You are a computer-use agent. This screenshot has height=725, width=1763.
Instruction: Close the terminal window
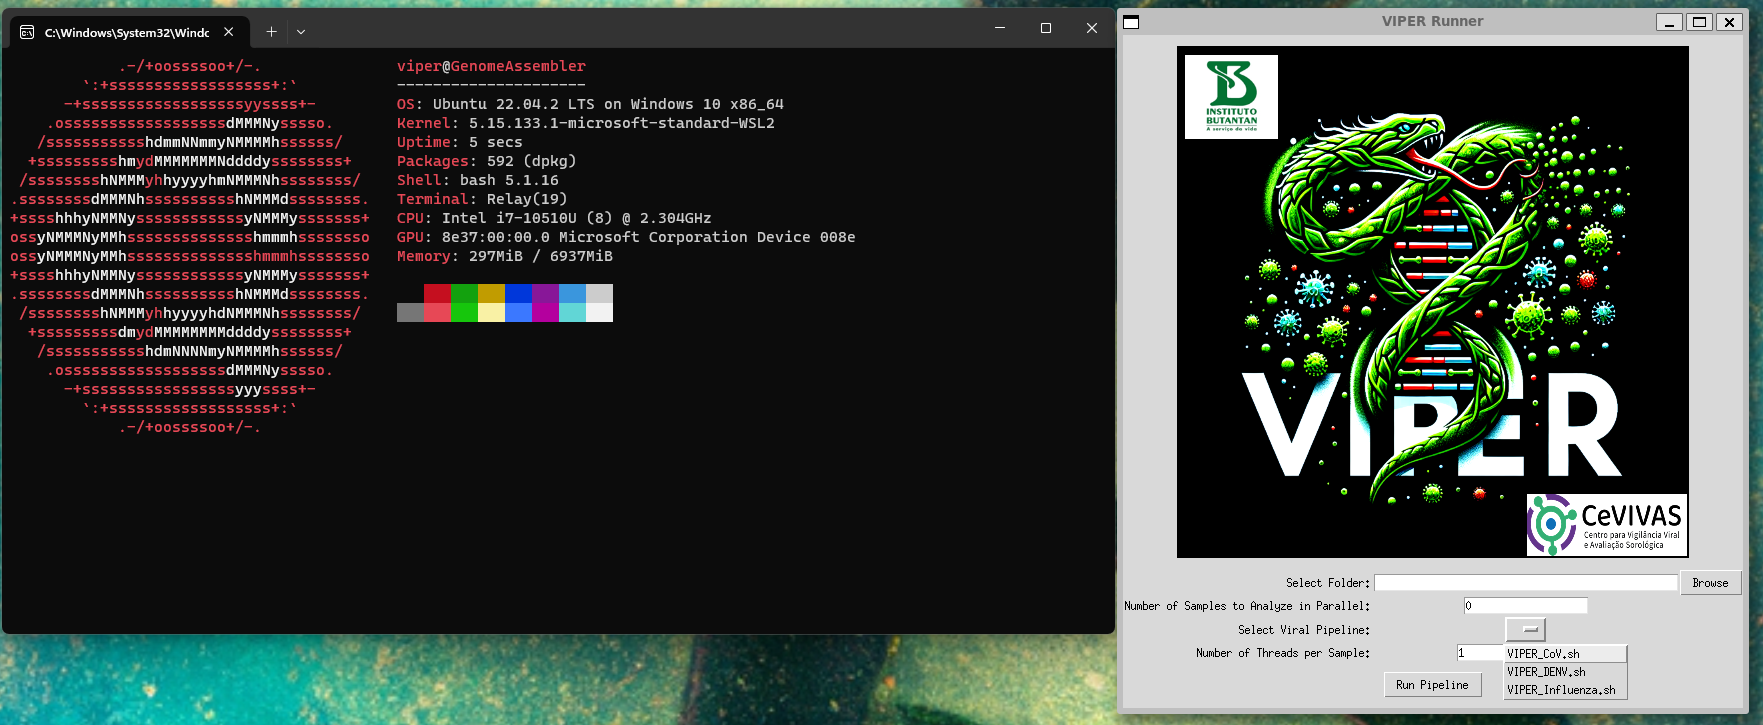click(x=1092, y=28)
